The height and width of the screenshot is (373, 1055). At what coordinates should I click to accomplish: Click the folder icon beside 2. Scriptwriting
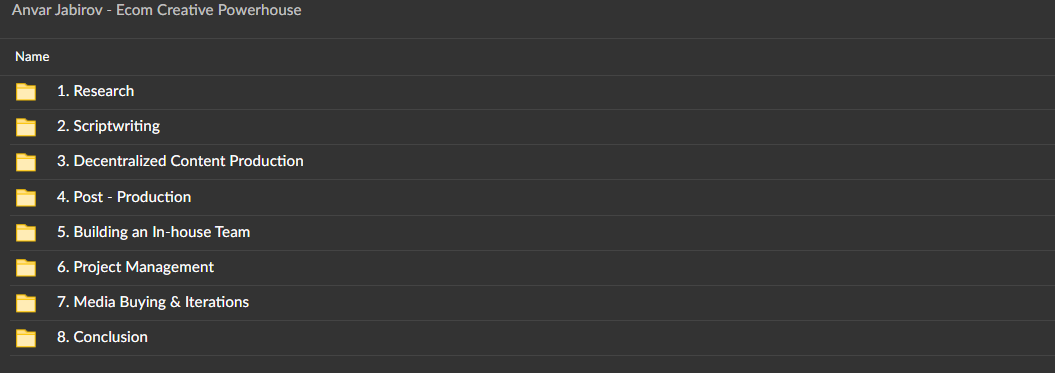(x=26, y=127)
